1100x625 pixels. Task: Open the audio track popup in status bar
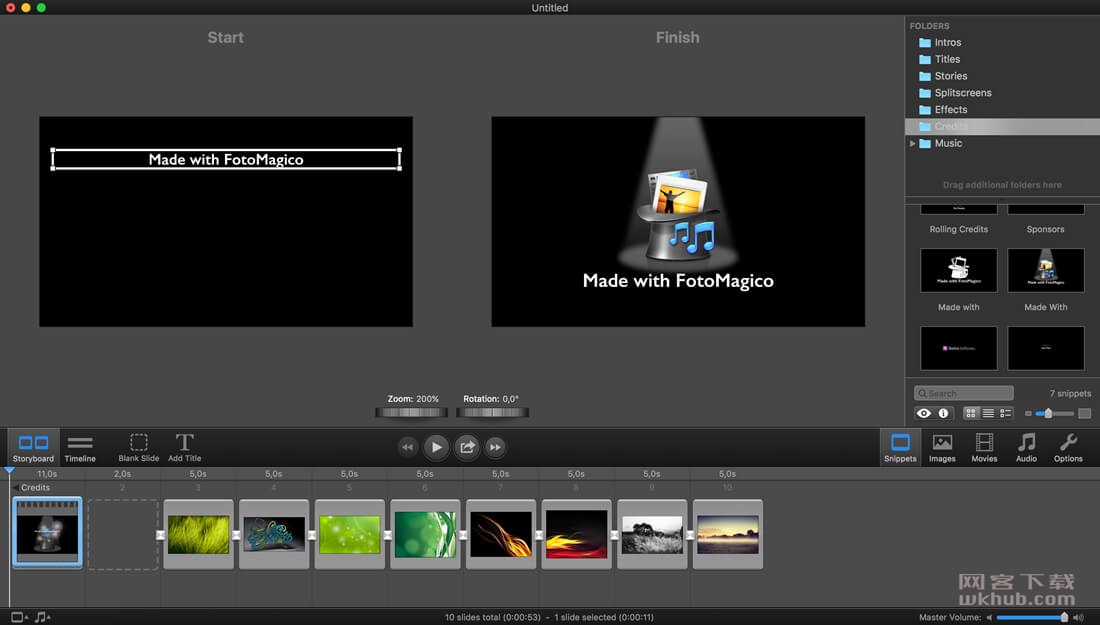[x=41, y=617]
